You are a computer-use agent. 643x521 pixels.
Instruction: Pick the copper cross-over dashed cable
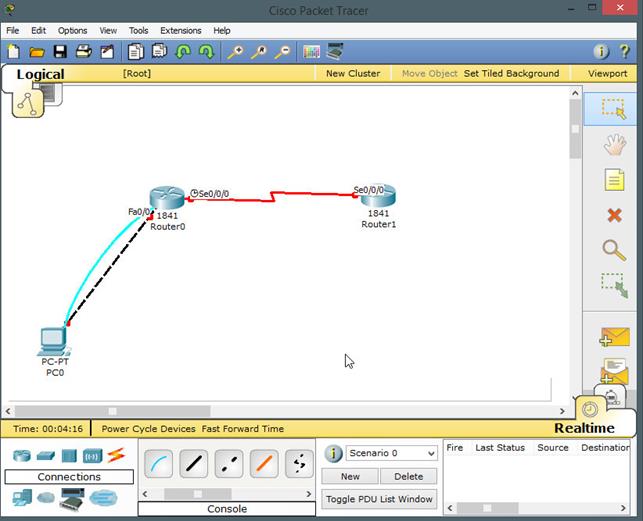229,464
